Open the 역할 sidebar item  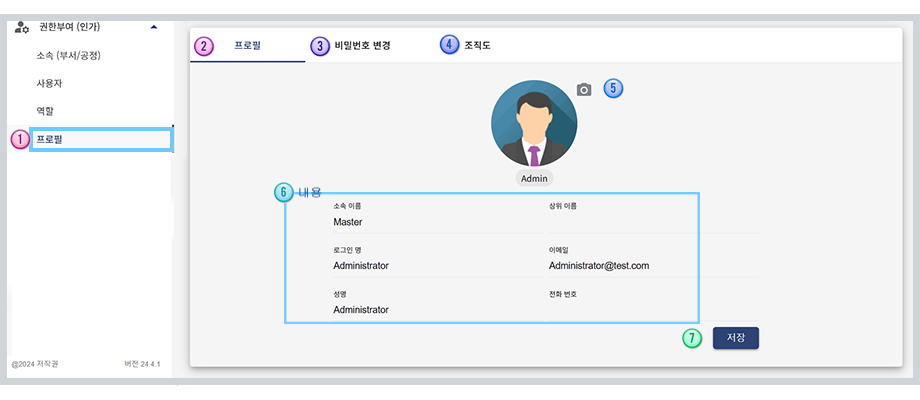(45, 111)
